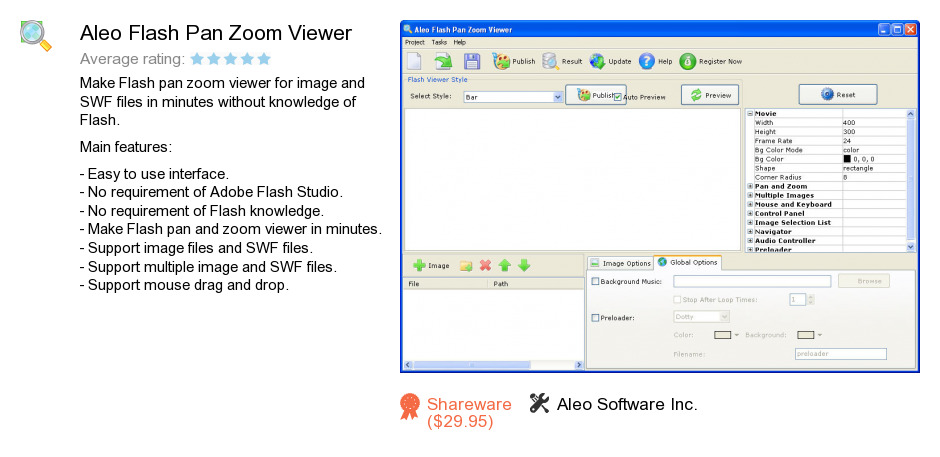
Task: Open the Project menu
Action: 414,43
